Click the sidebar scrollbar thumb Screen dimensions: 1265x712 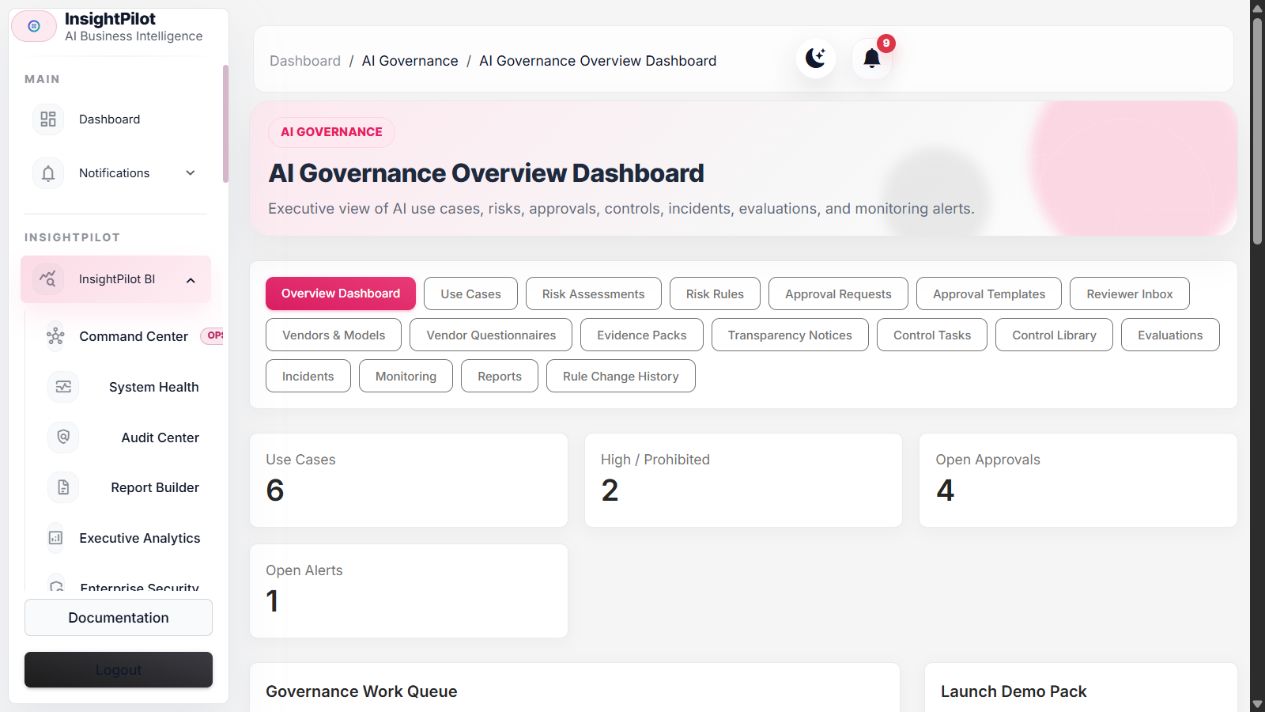click(x=226, y=124)
